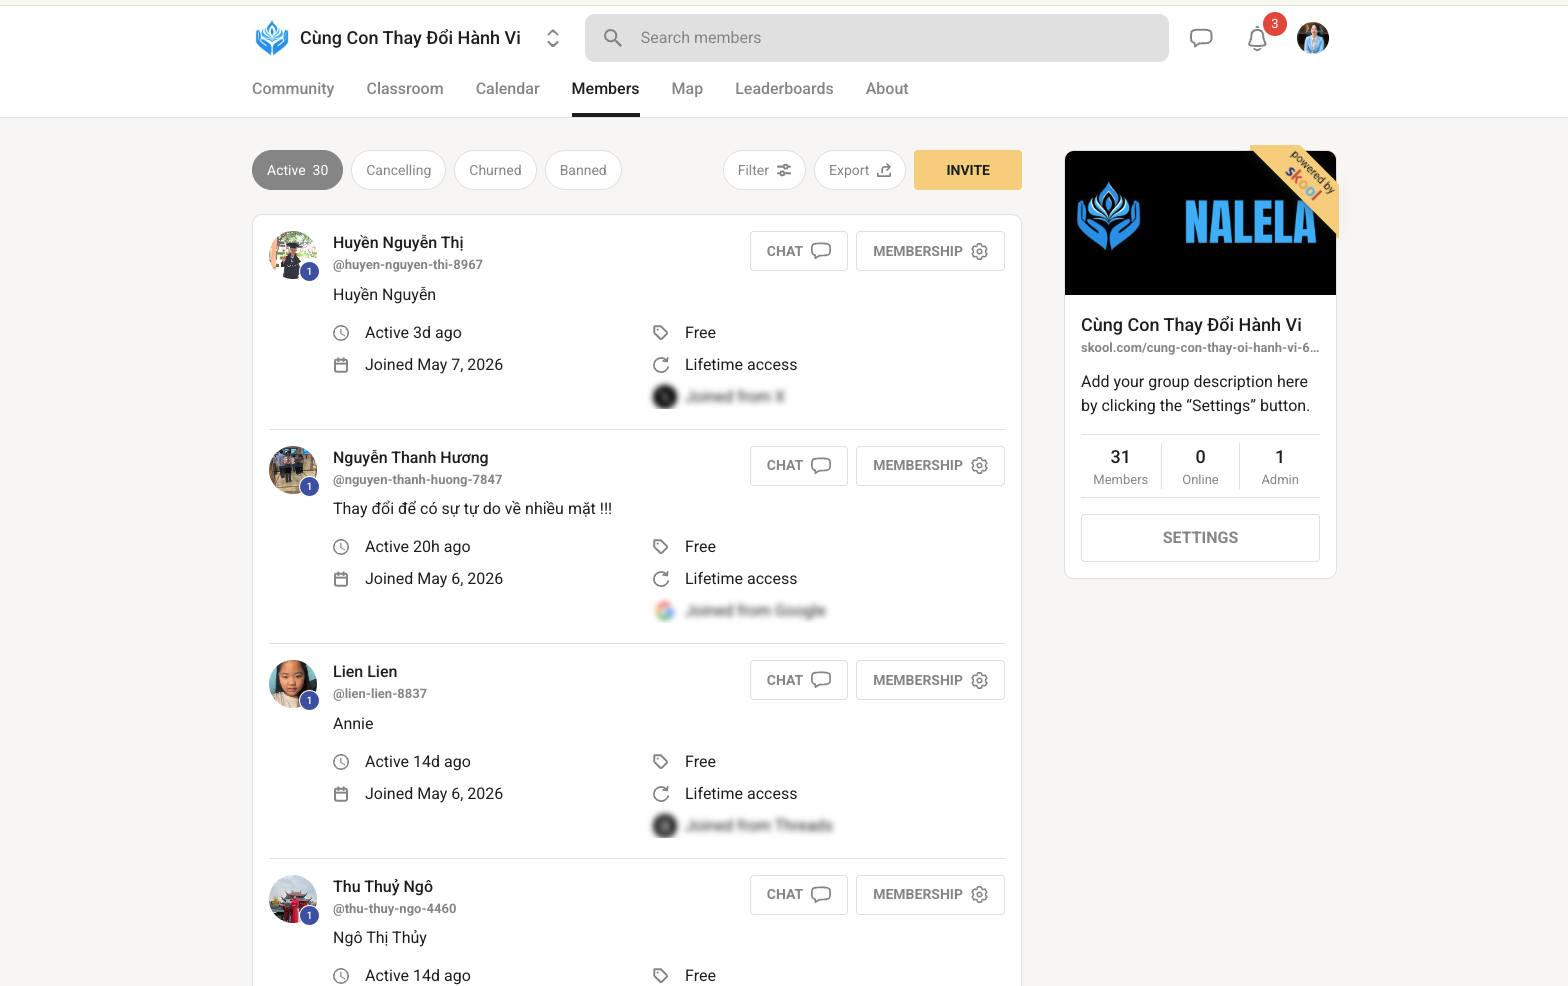Open the group switcher chevrons
The width and height of the screenshot is (1568, 986).
click(553, 38)
